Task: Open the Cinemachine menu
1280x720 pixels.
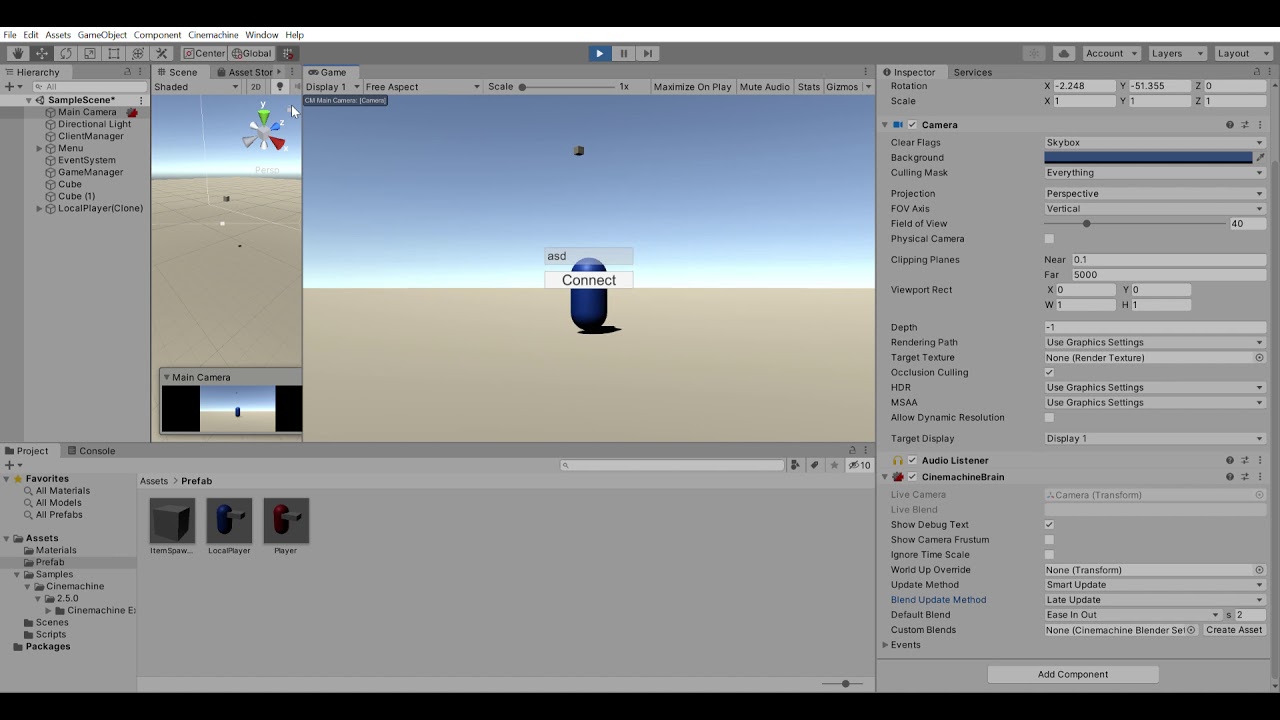Action: (213, 34)
